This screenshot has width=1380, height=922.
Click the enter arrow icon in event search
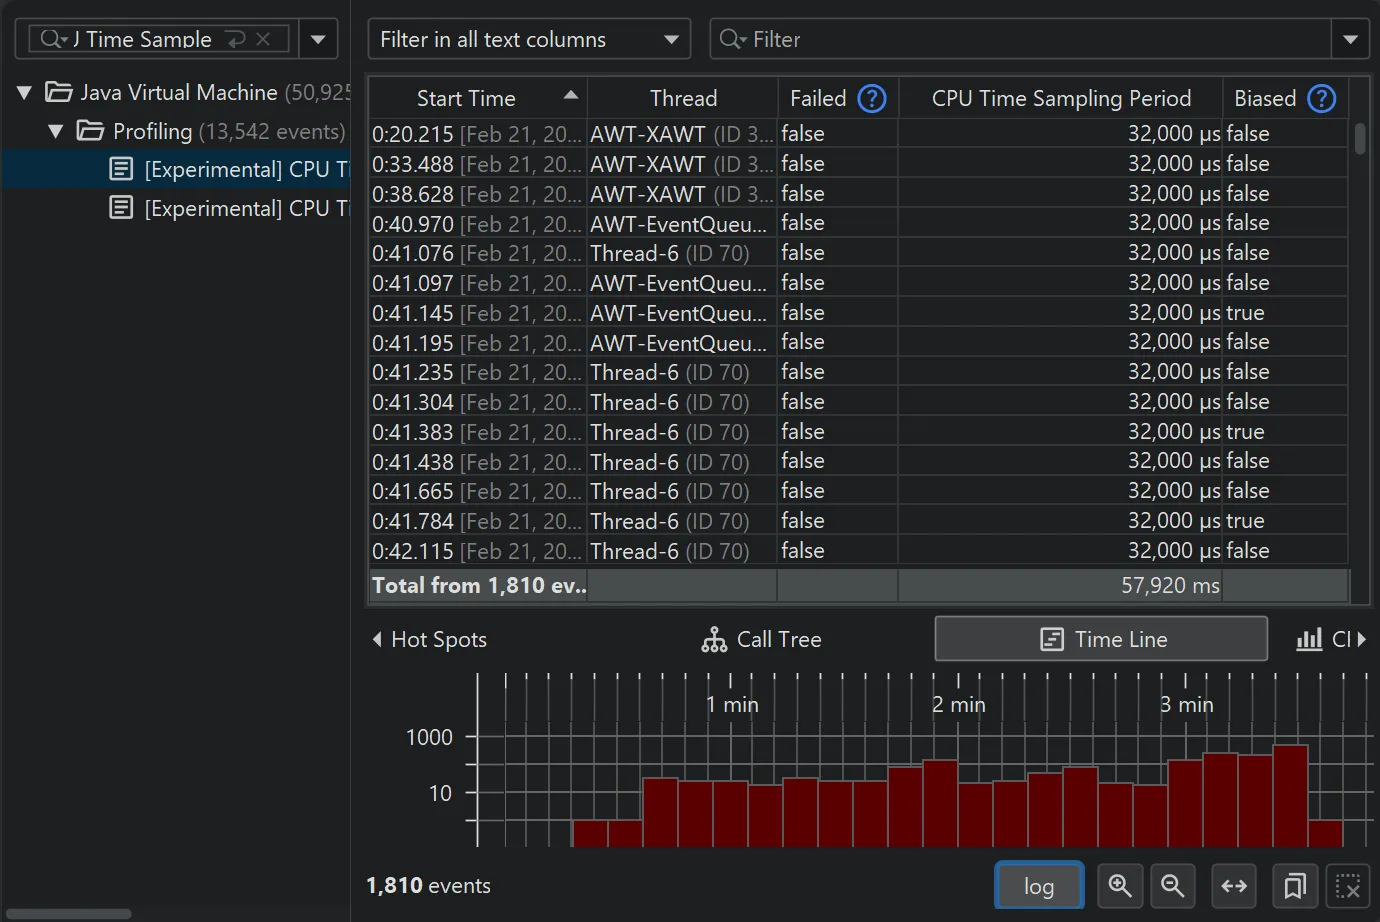[x=236, y=39]
